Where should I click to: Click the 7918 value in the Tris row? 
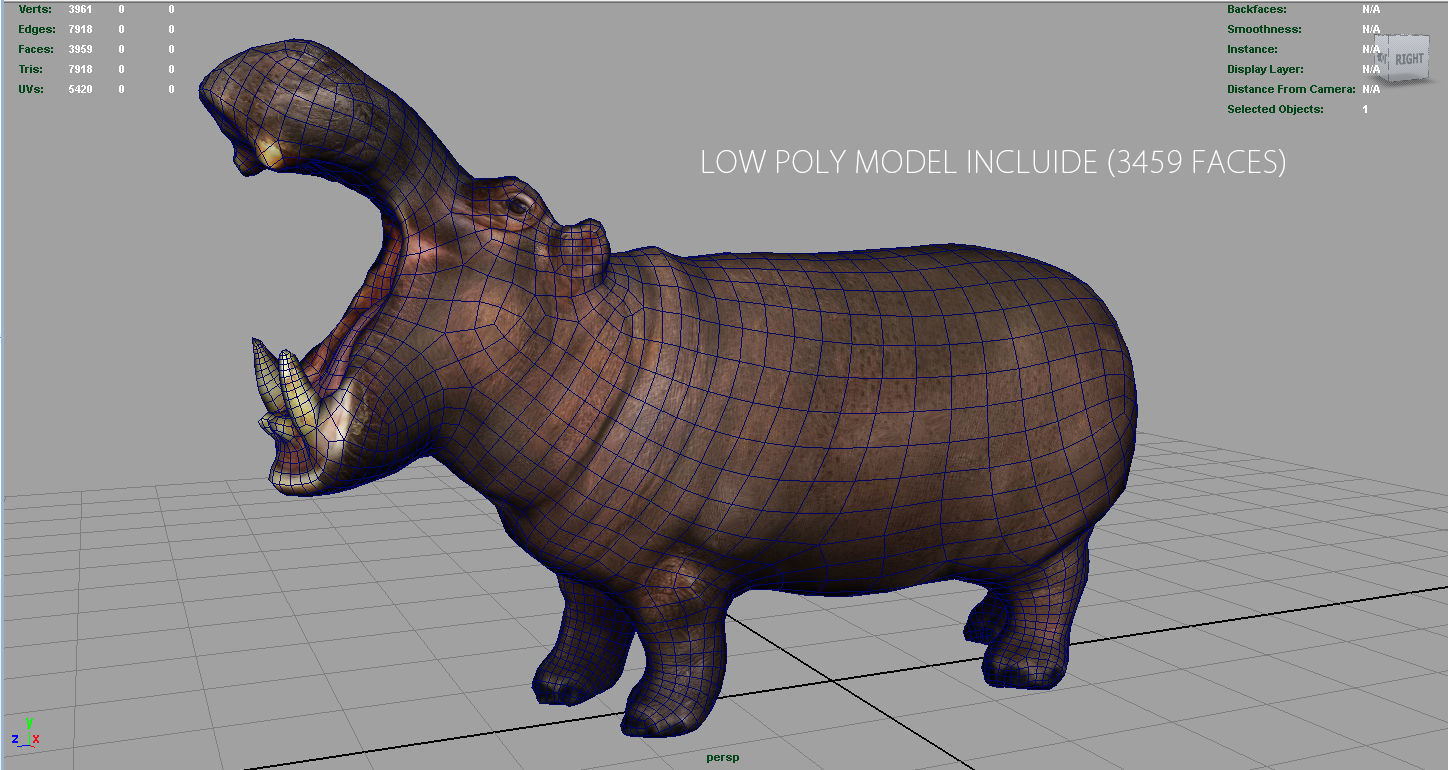pyautogui.click(x=80, y=69)
